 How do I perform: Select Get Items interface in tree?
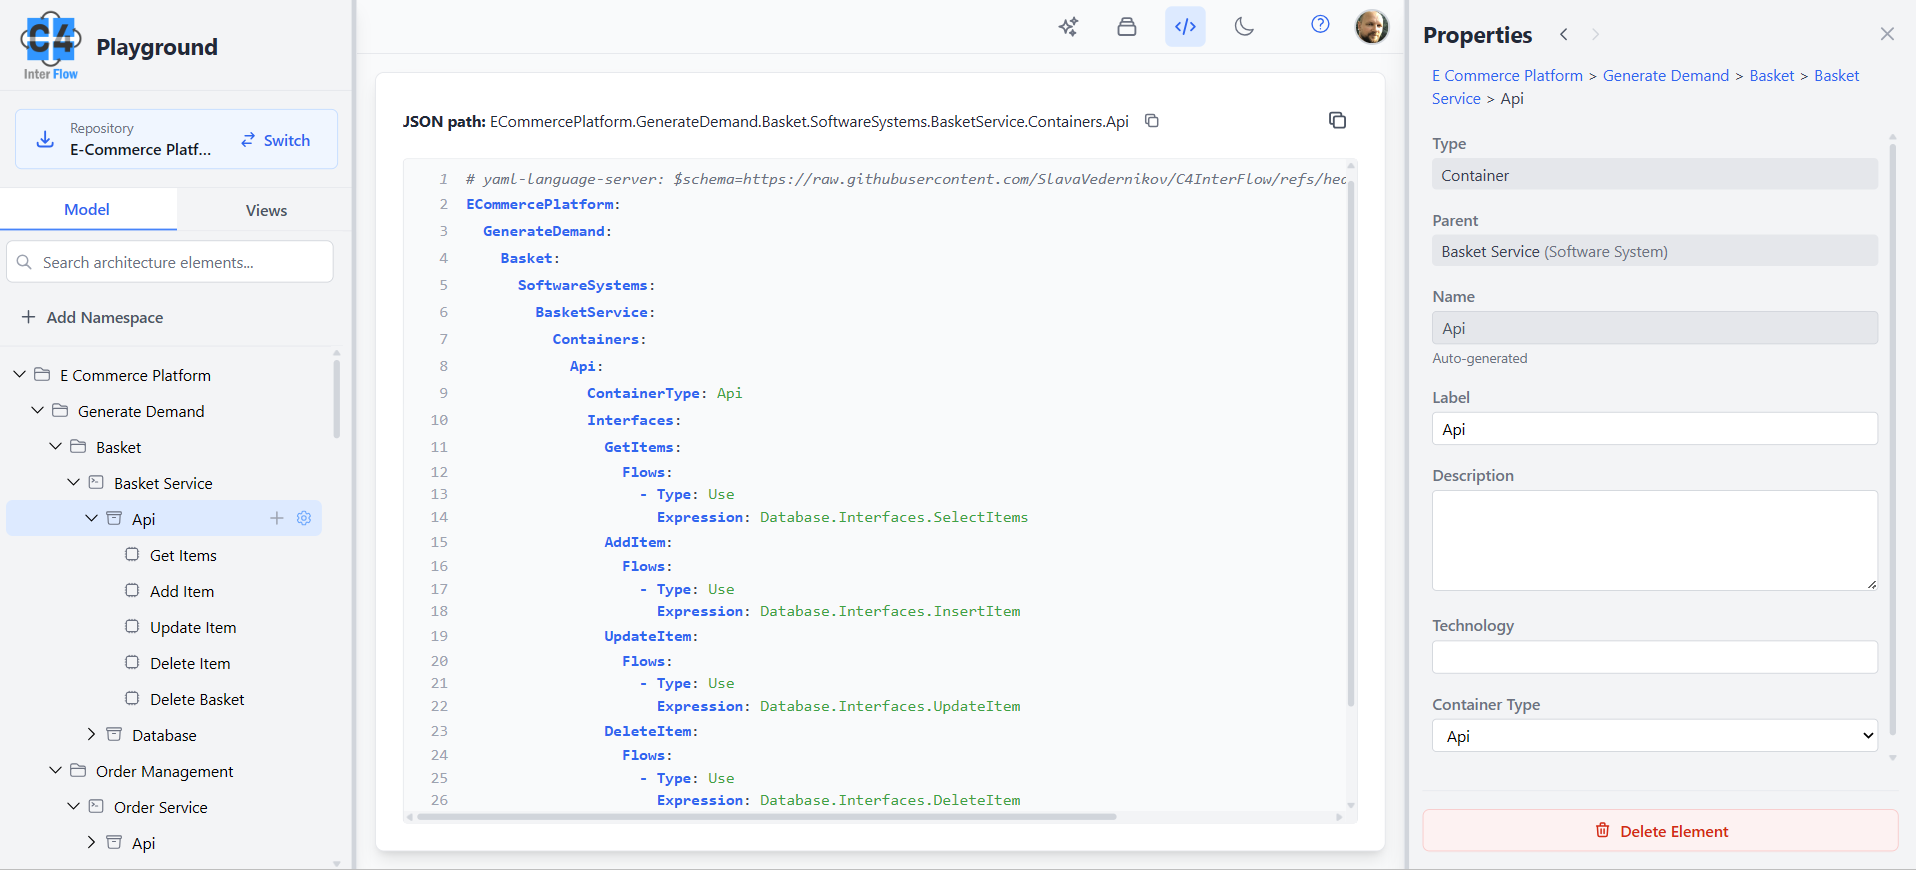click(183, 555)
